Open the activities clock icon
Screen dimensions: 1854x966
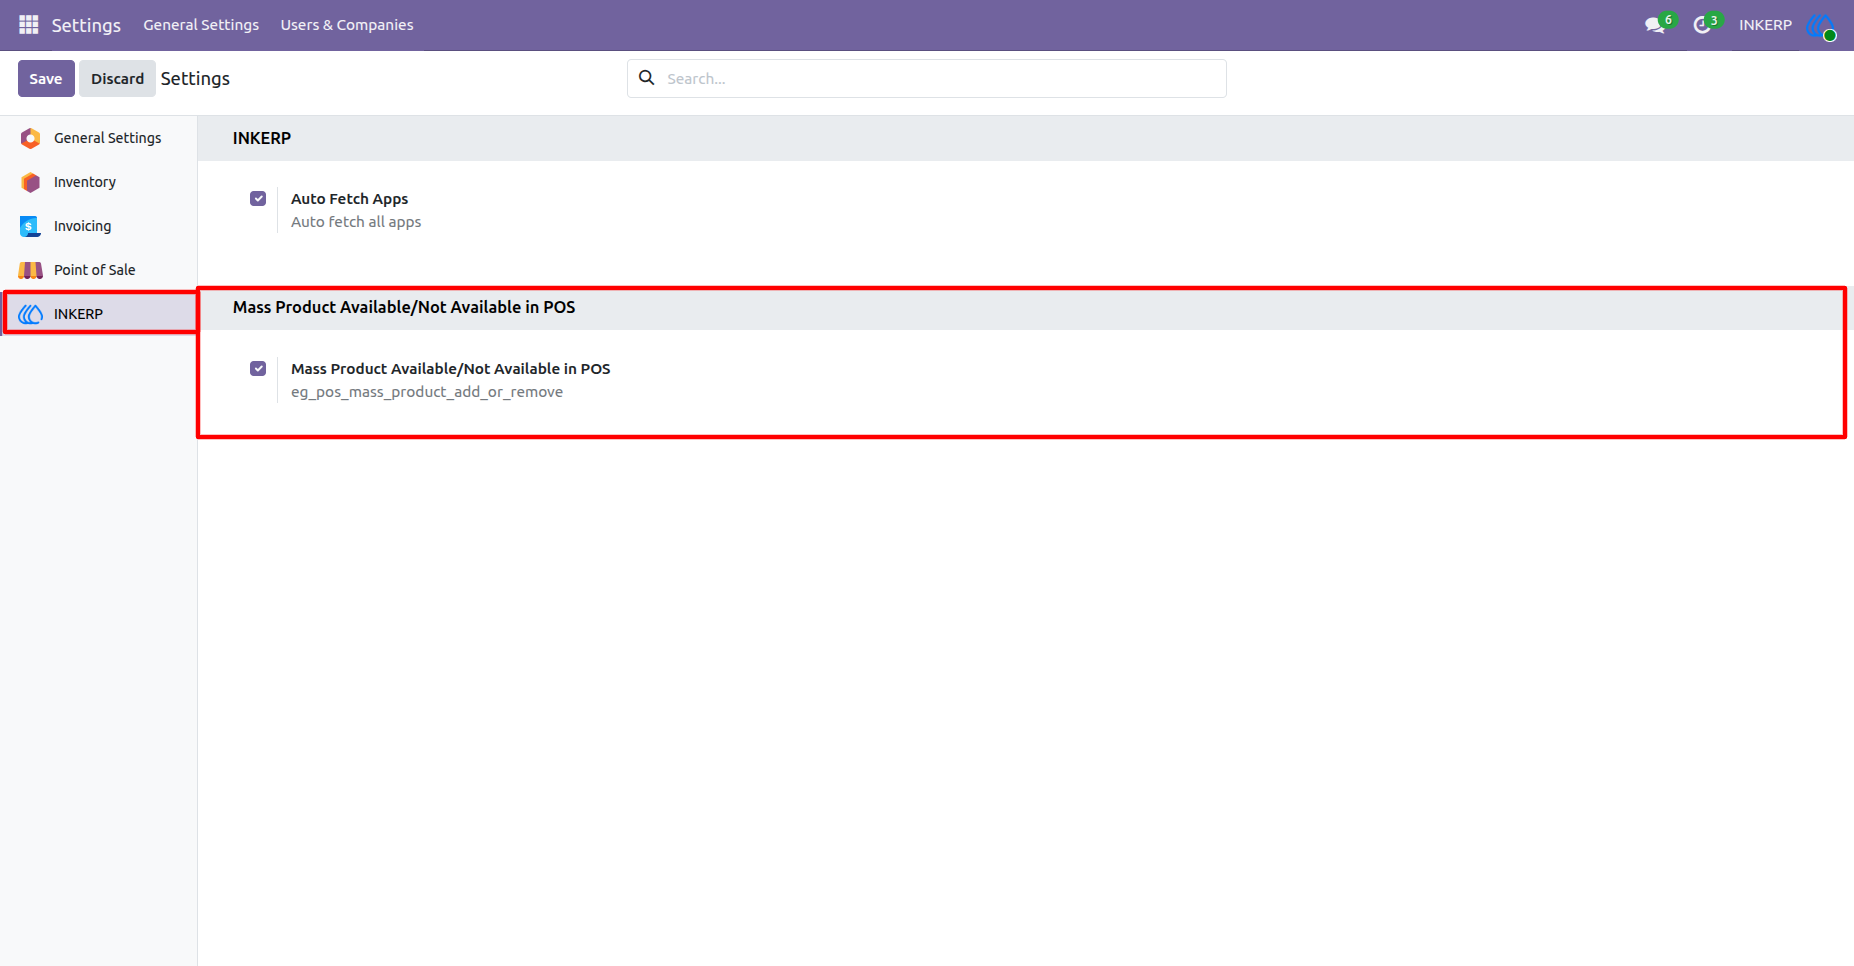(x=1702, y=25)
